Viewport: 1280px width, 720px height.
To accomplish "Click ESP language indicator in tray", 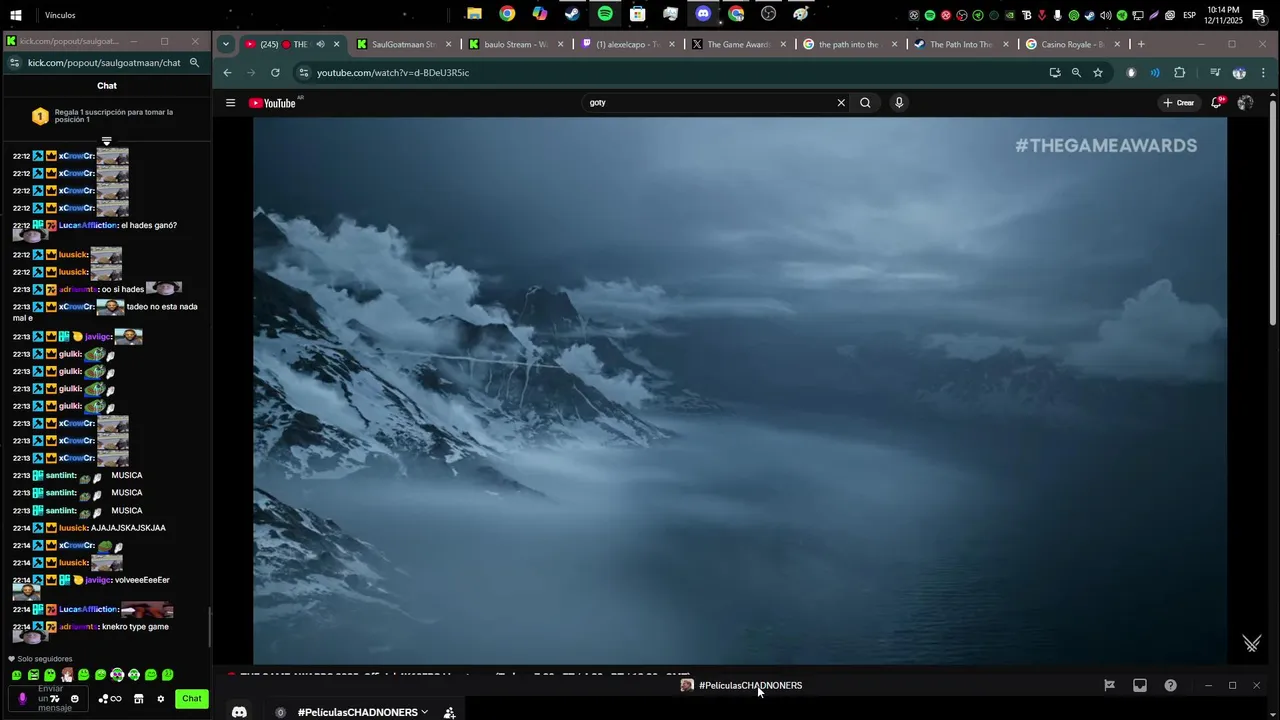I will (1189, 15).
